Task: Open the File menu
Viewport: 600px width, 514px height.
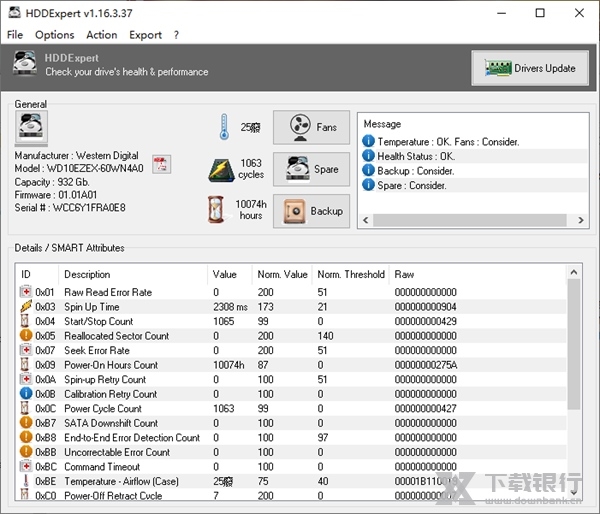Action: pyautogui.click(x=15, y=35)
